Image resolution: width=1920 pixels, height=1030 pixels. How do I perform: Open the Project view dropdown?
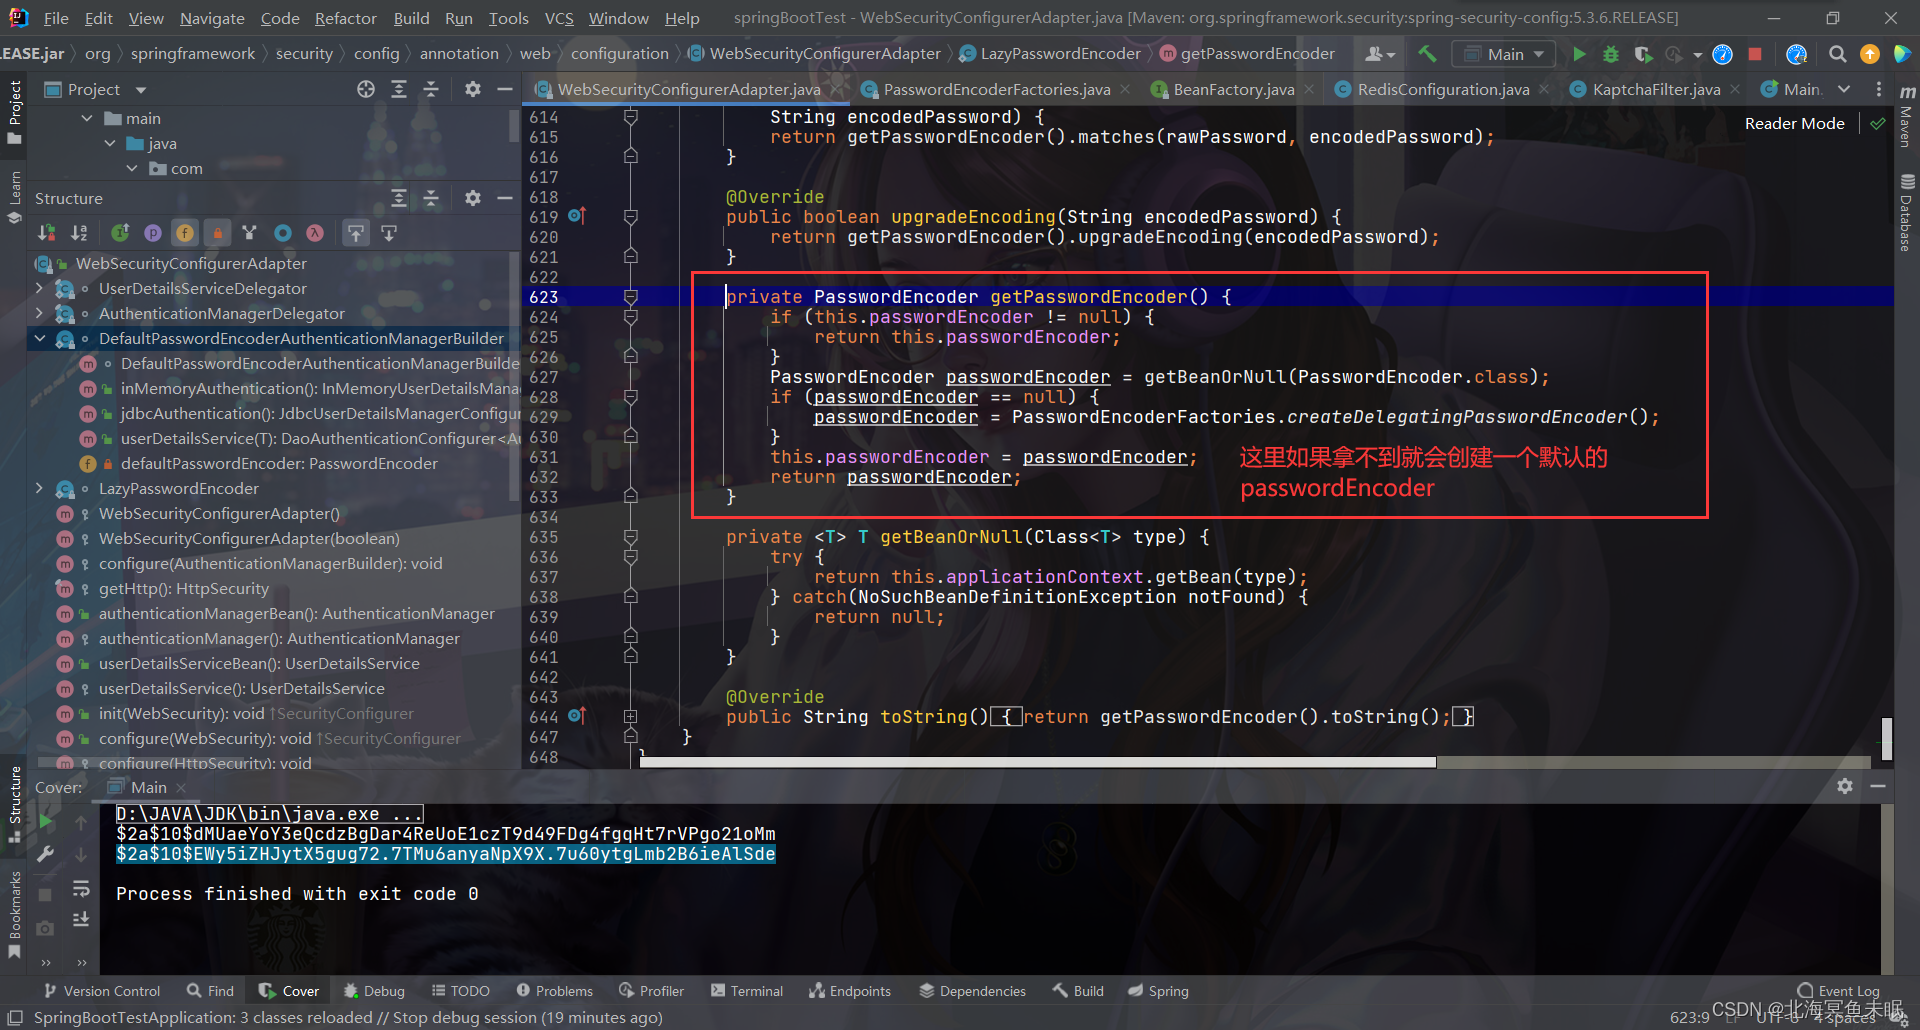click(x=96, y=89)
